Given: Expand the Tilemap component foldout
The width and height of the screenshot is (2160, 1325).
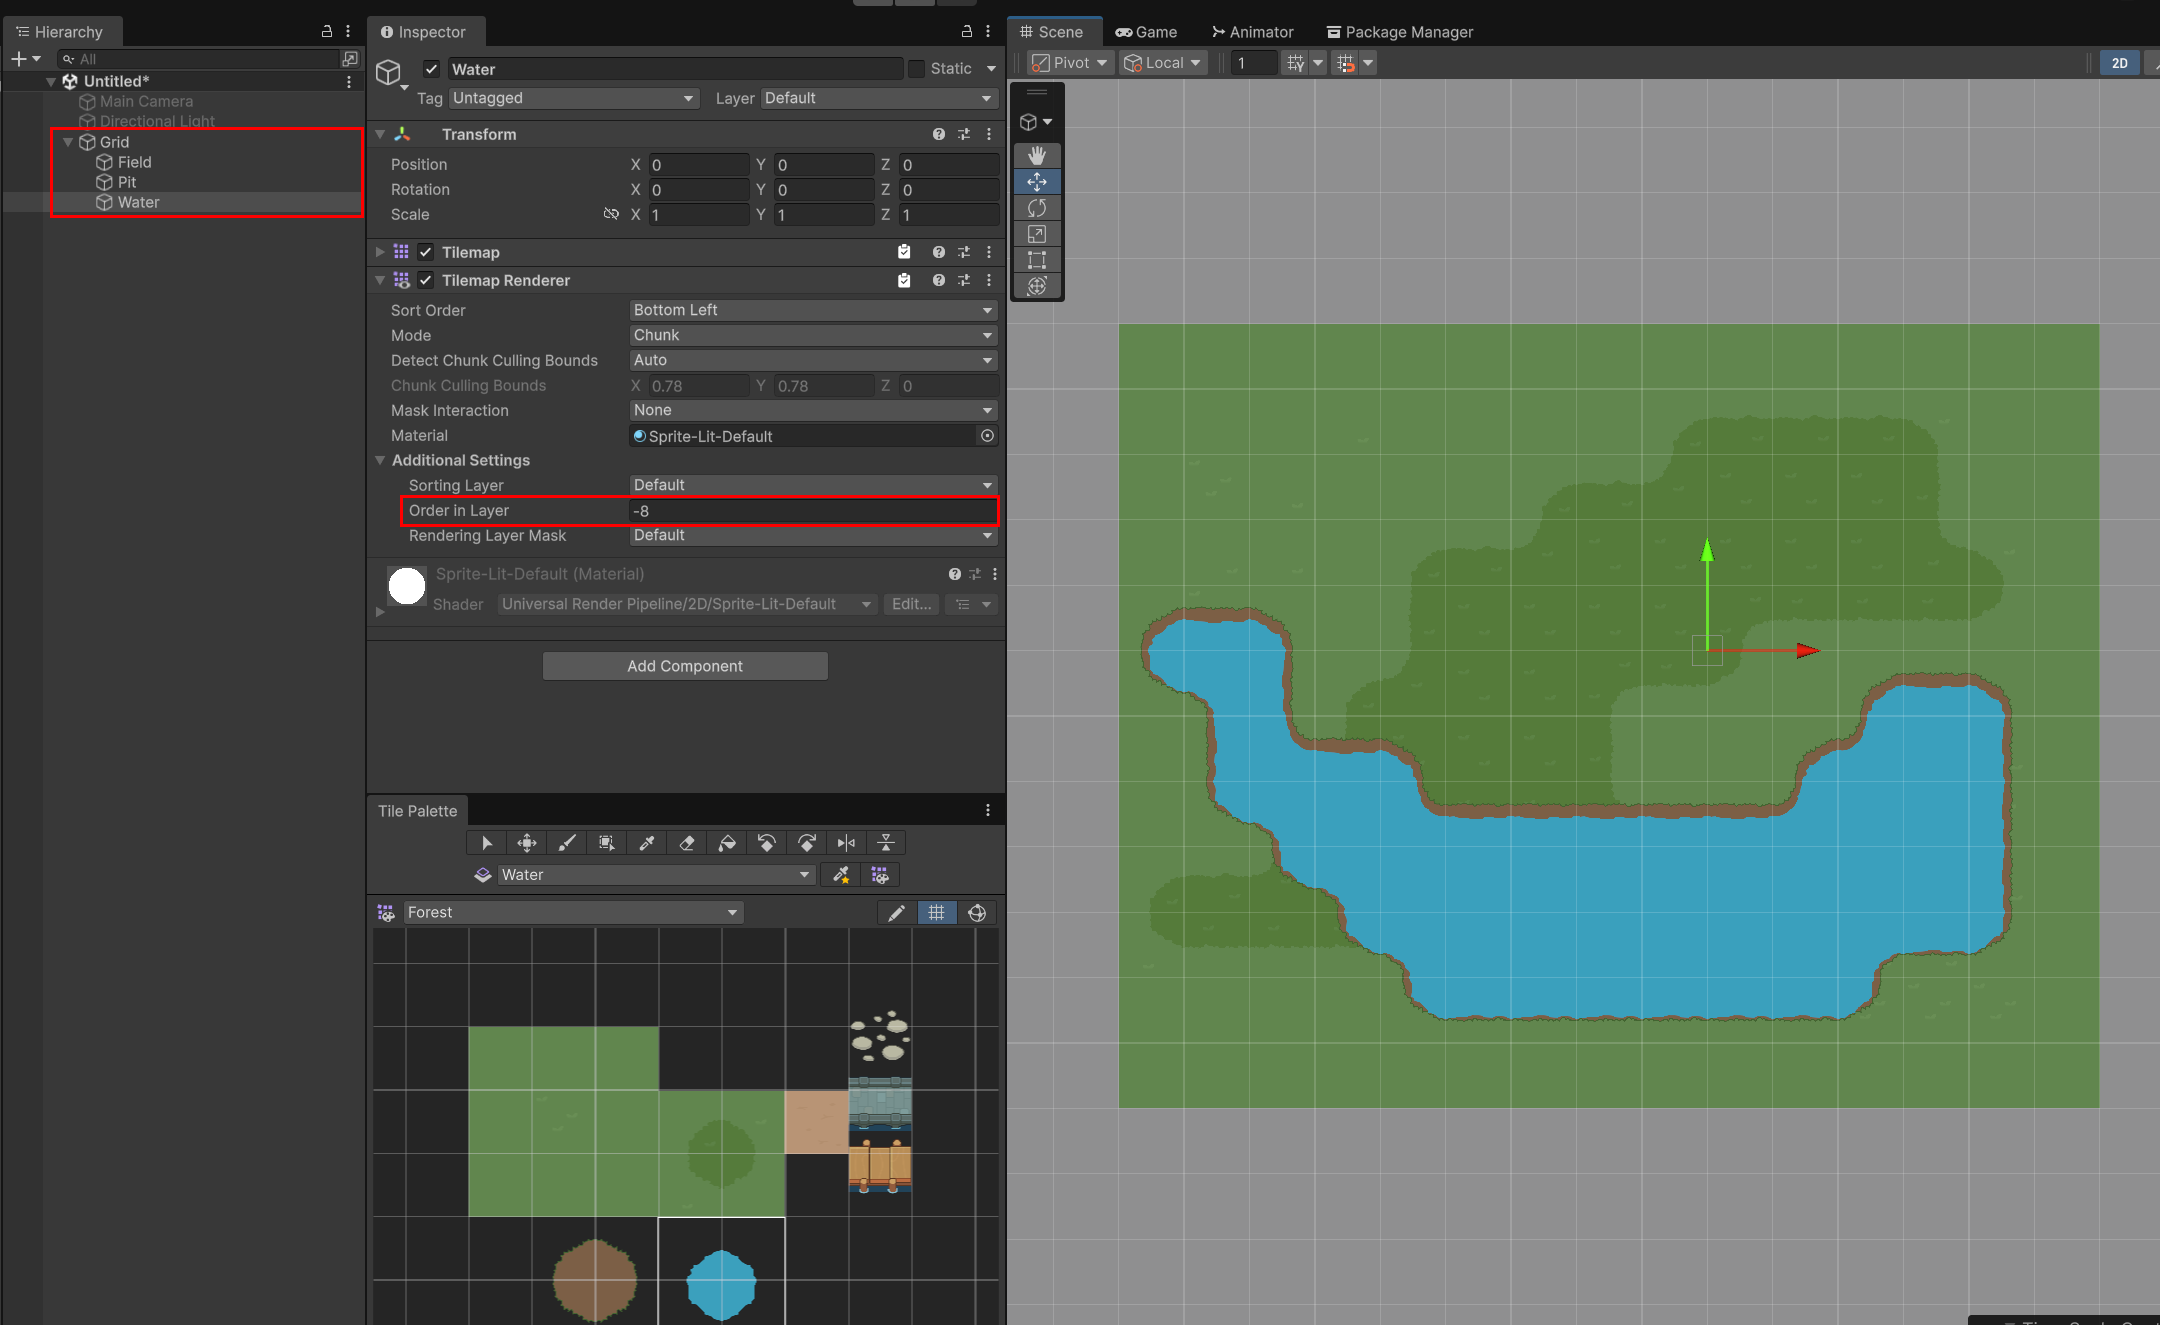Looking at the screenshot, I should pyautogui.click(x=380, y=252).
